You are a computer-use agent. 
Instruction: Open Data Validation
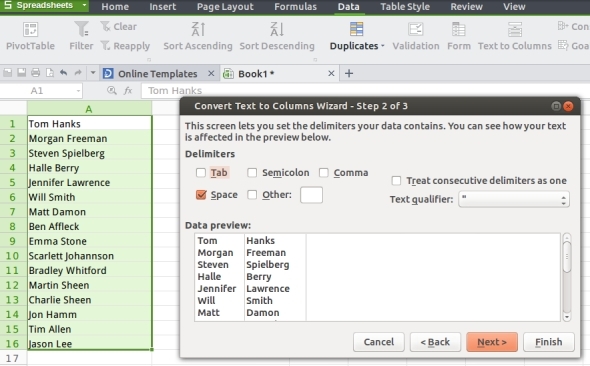416,36
